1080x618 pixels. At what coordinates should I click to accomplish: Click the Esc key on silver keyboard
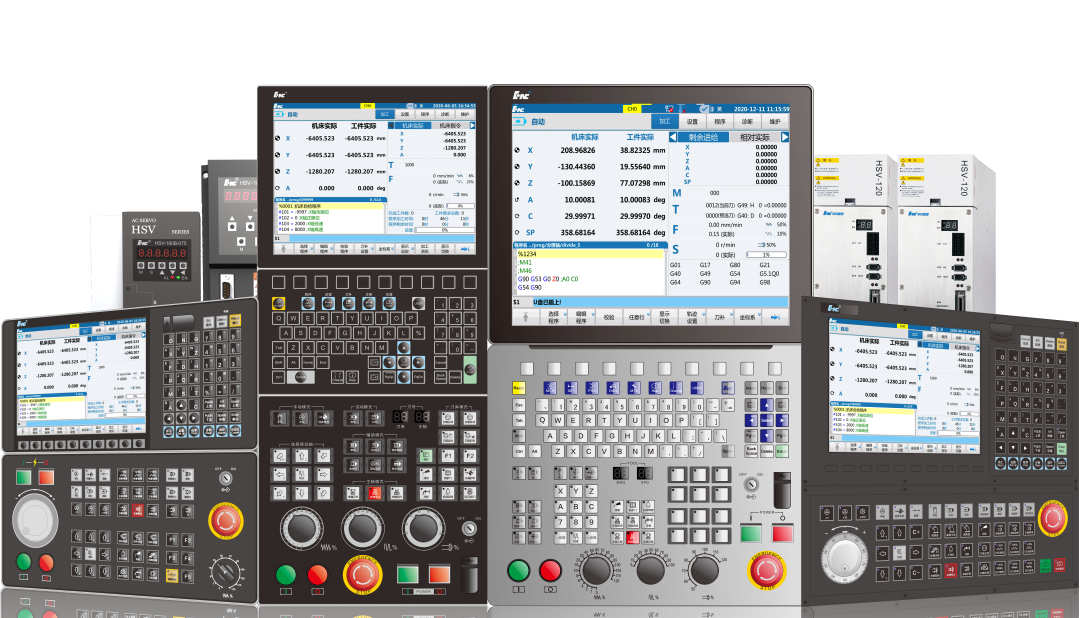[519, 405]
